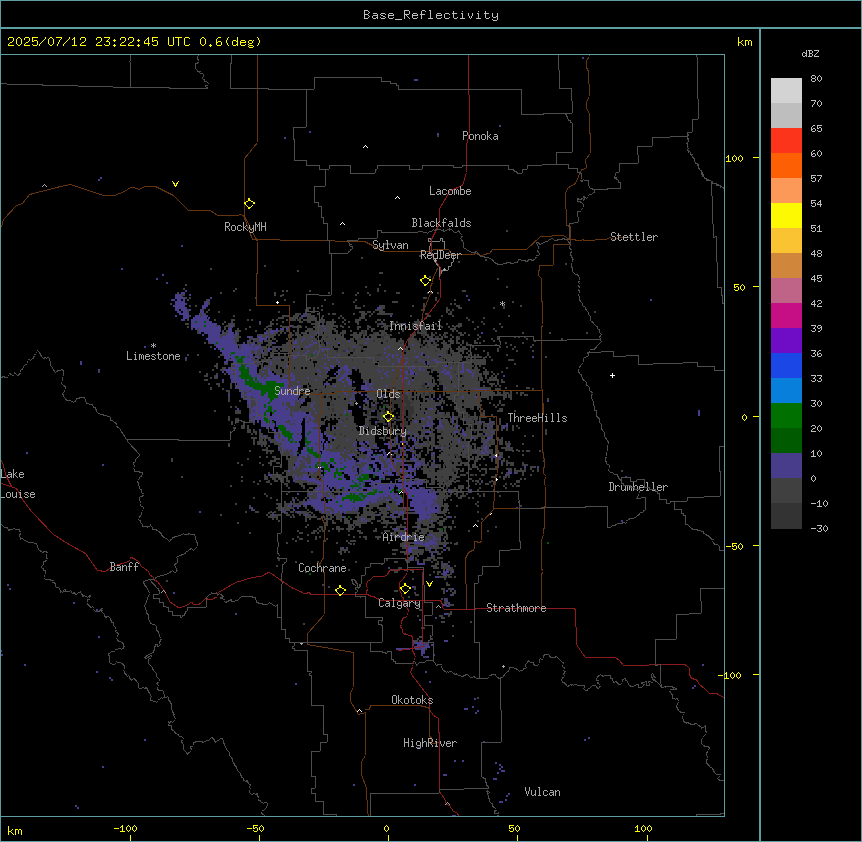Click the km unit label at top right
Screen dimensions: 862x842
[745, 42]
